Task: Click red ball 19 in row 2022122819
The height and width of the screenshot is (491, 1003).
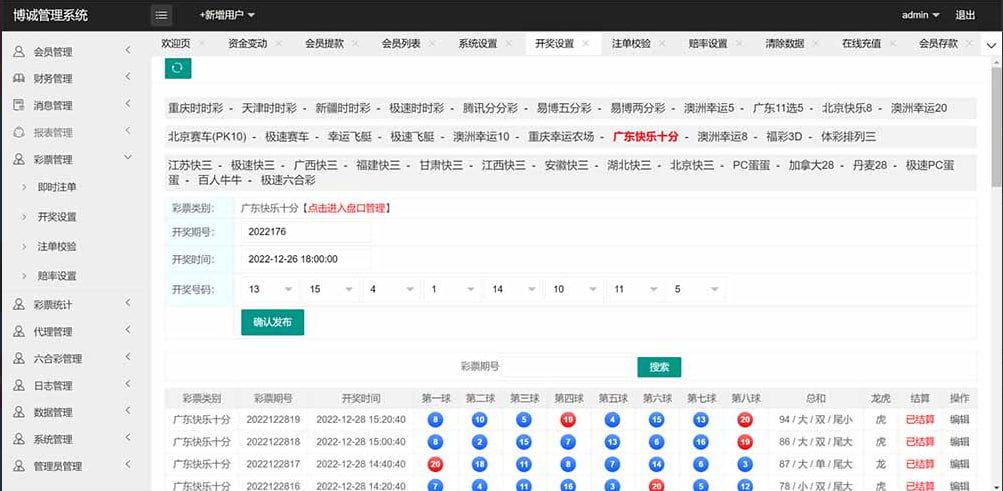Action: 567,420
